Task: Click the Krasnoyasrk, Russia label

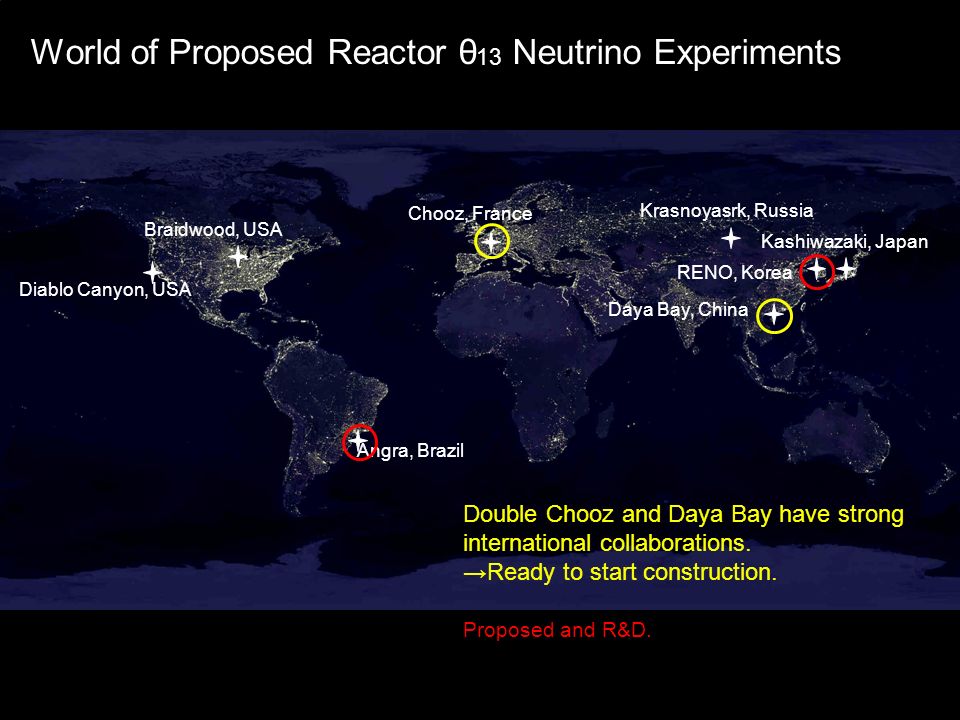Action: coord(726,211)
